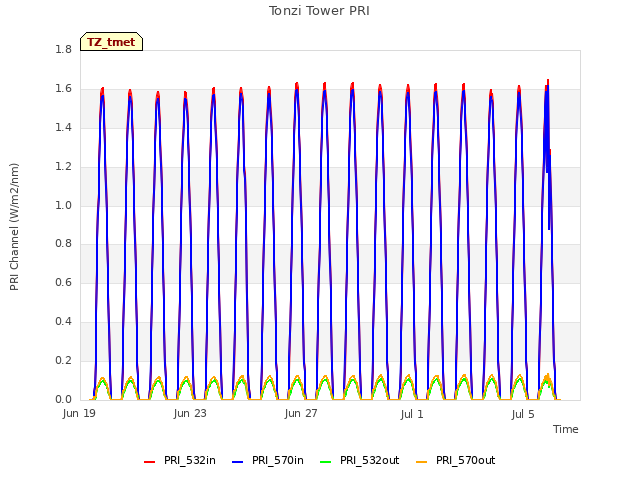Click the 1.4 y-axis tick label
The width and height of the screenshot is (640, 480).
pyautogui.click(x=64, y=128)
